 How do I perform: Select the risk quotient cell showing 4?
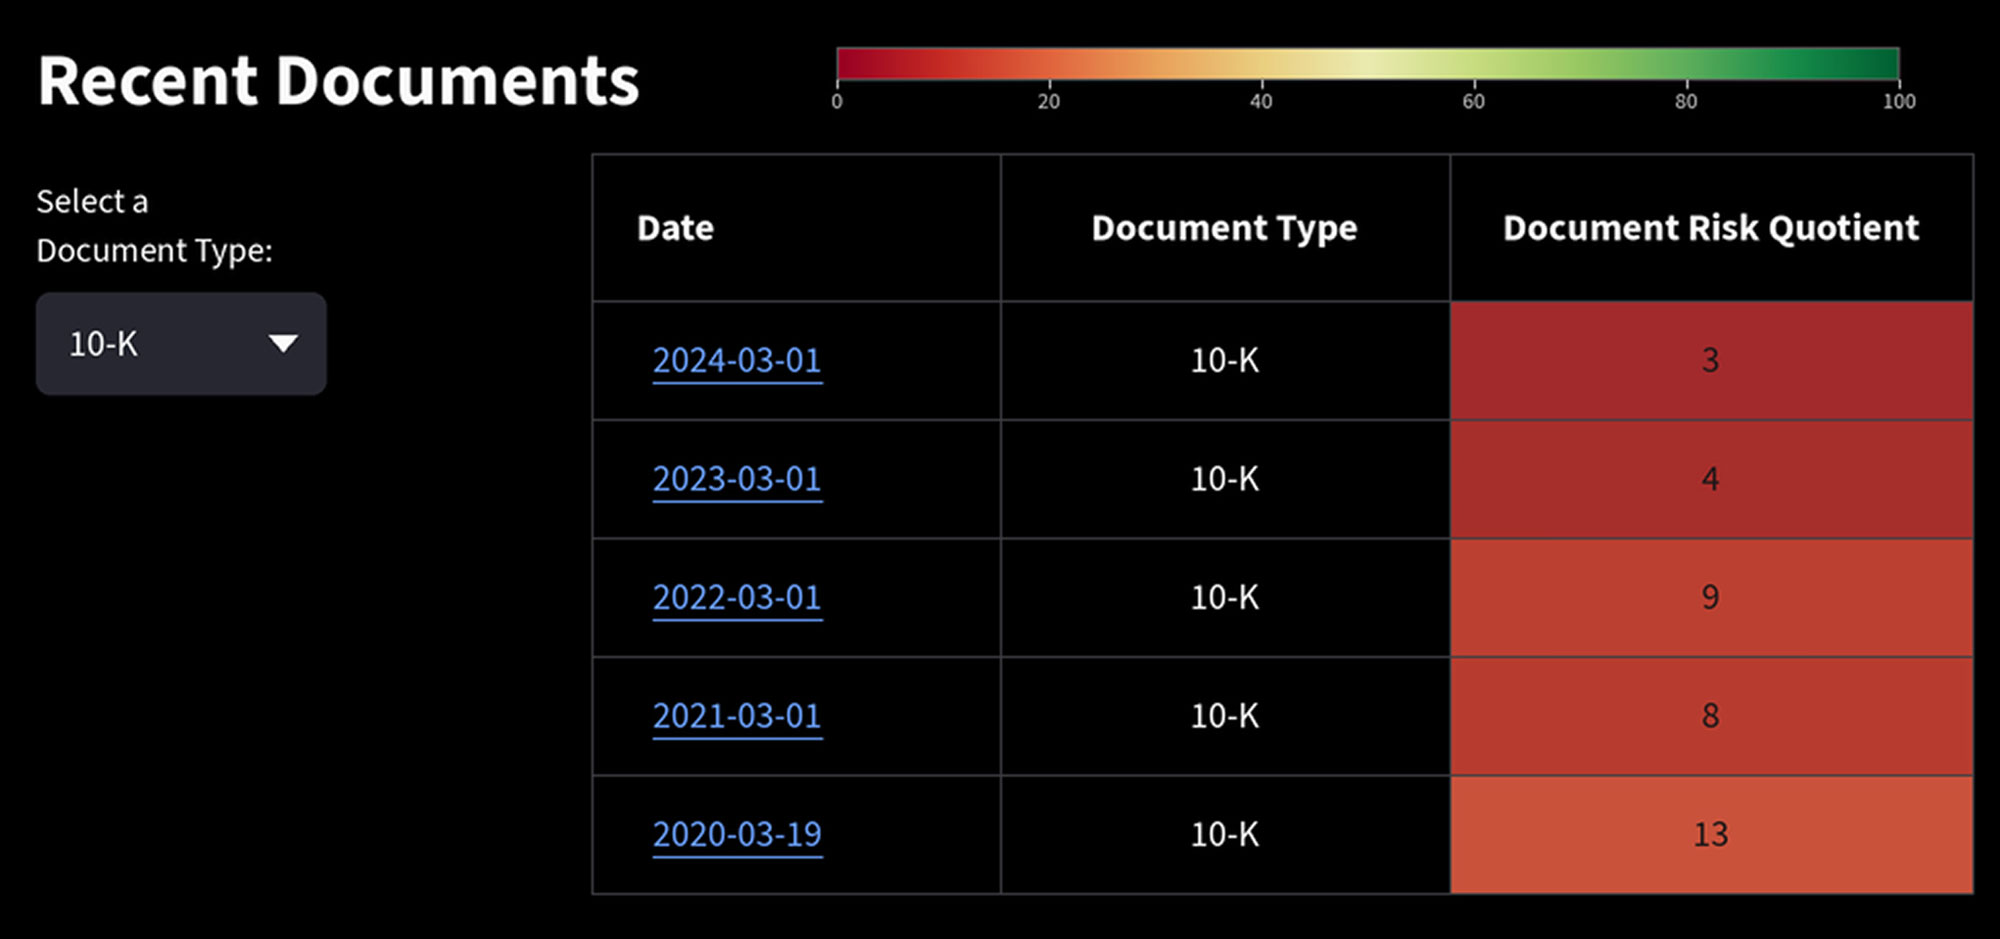1711,479
